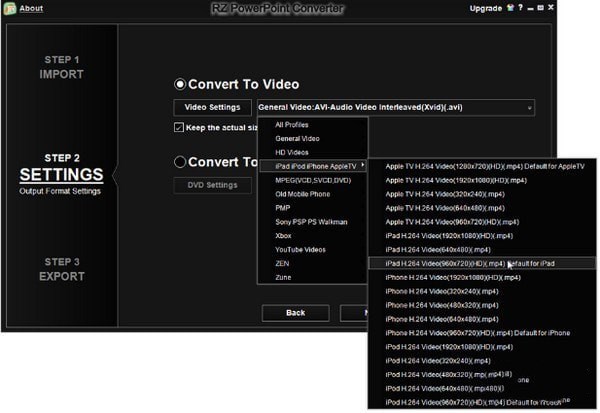The width and height of the screenshot is (600, 413).
Task: Select iPod H.264 640x480 profile
Action: [x=482, y=389]
